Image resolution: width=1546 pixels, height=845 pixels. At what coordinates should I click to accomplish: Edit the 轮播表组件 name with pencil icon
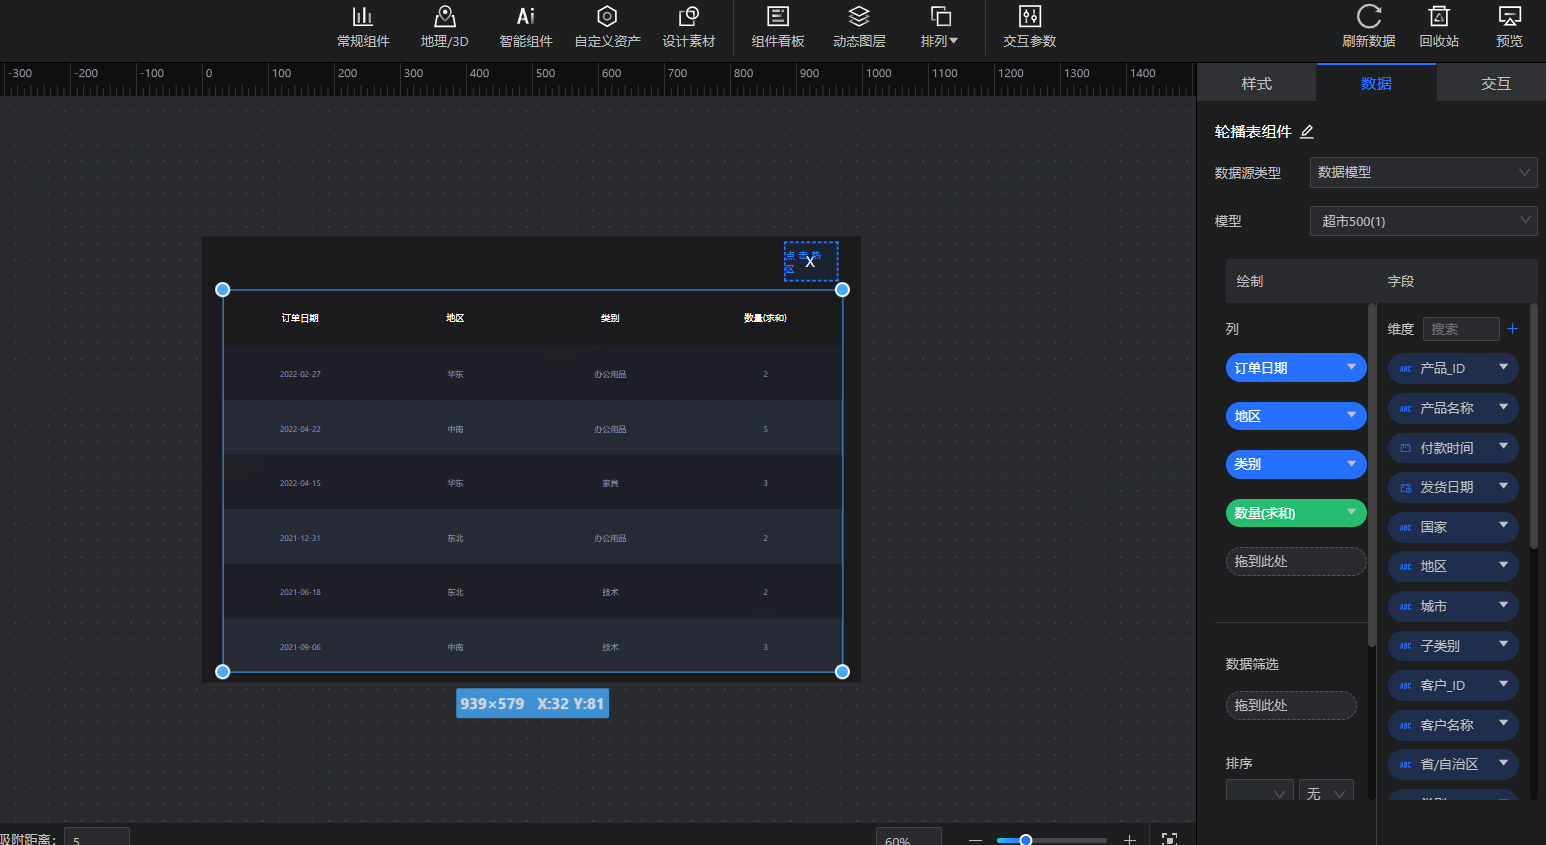1307,132
